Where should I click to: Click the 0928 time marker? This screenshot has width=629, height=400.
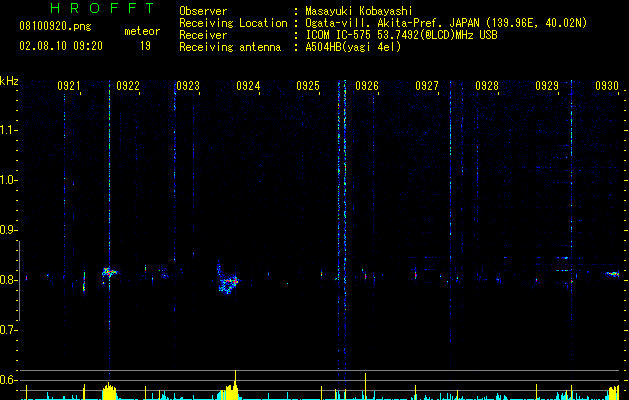(x=487, y=86)
